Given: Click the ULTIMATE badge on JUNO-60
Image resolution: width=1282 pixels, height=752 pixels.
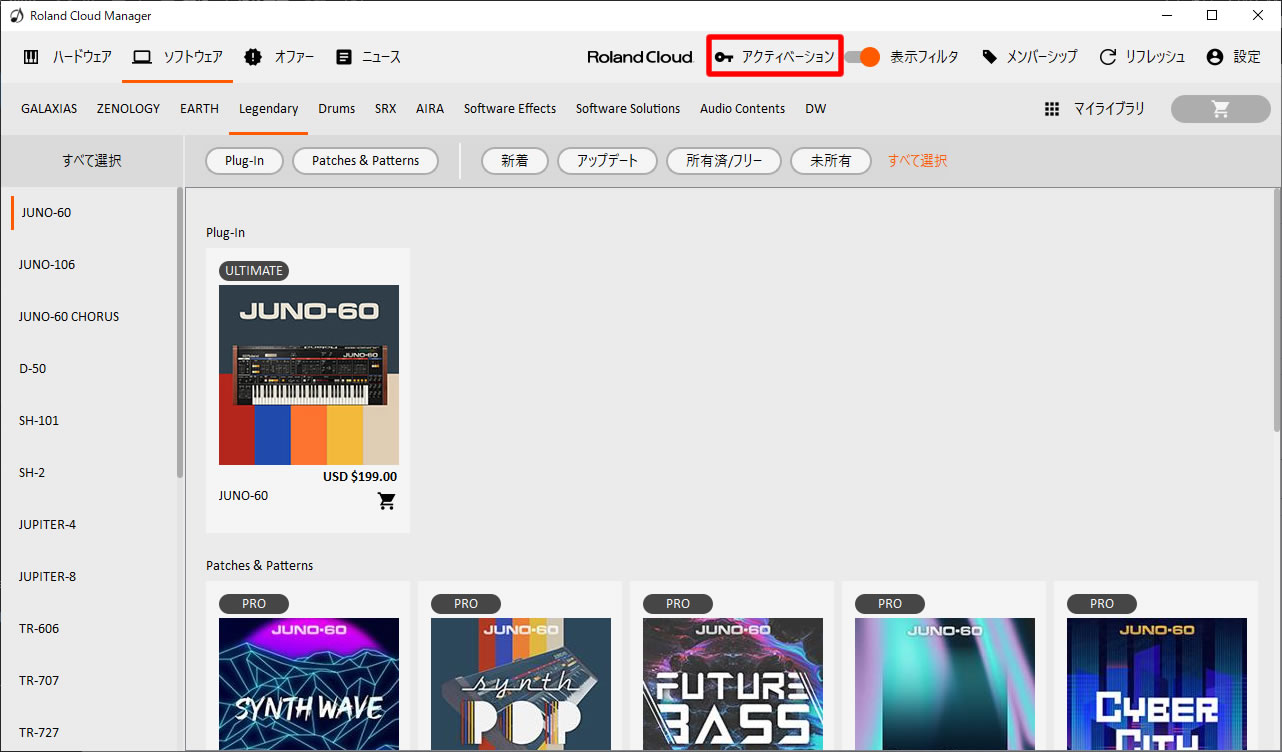Looking at the screenshot, I should pyautogui.click(x=254, y=270).
